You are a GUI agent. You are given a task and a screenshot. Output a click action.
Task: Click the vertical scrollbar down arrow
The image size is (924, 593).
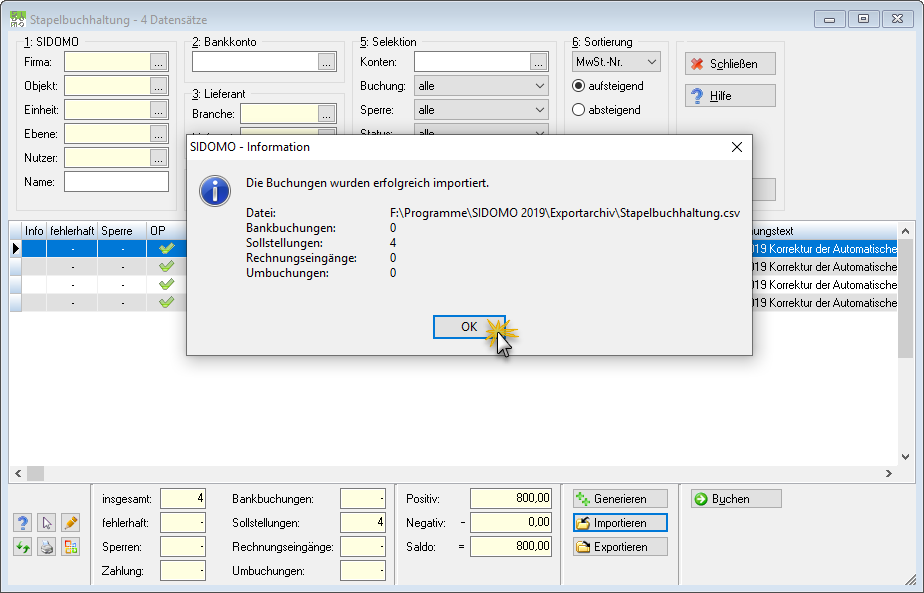(906, 457)
